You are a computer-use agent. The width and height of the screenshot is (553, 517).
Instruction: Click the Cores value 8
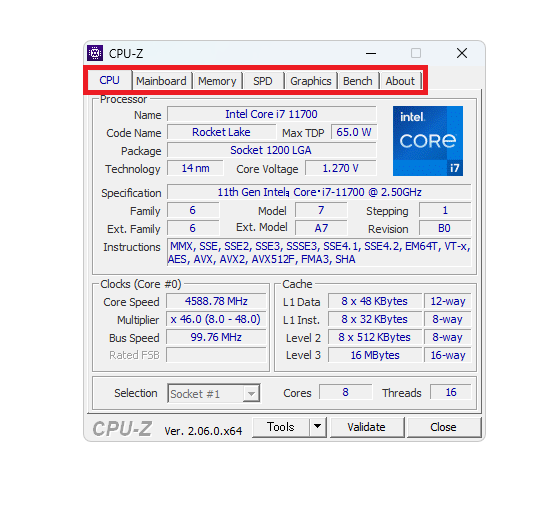(346, 392)
